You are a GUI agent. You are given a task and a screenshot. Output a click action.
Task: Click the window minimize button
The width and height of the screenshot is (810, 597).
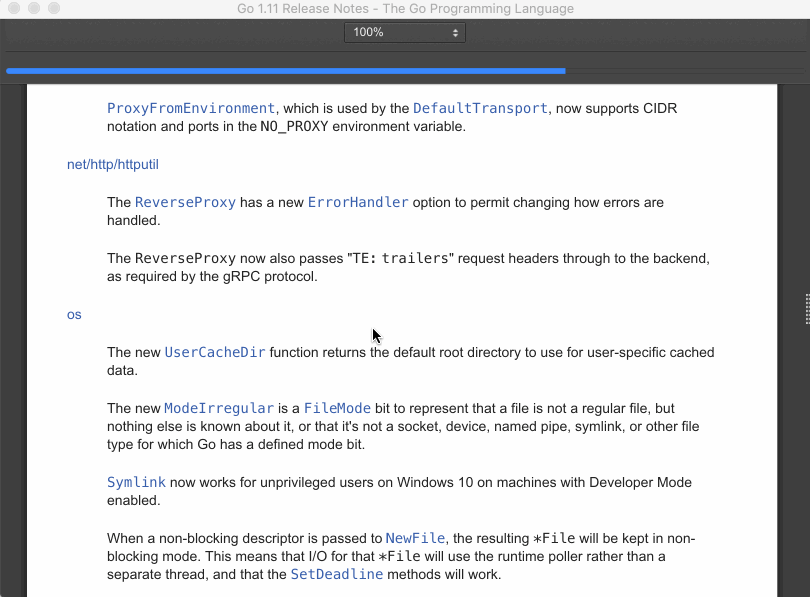pyautogui.click(x=34, y=8)
